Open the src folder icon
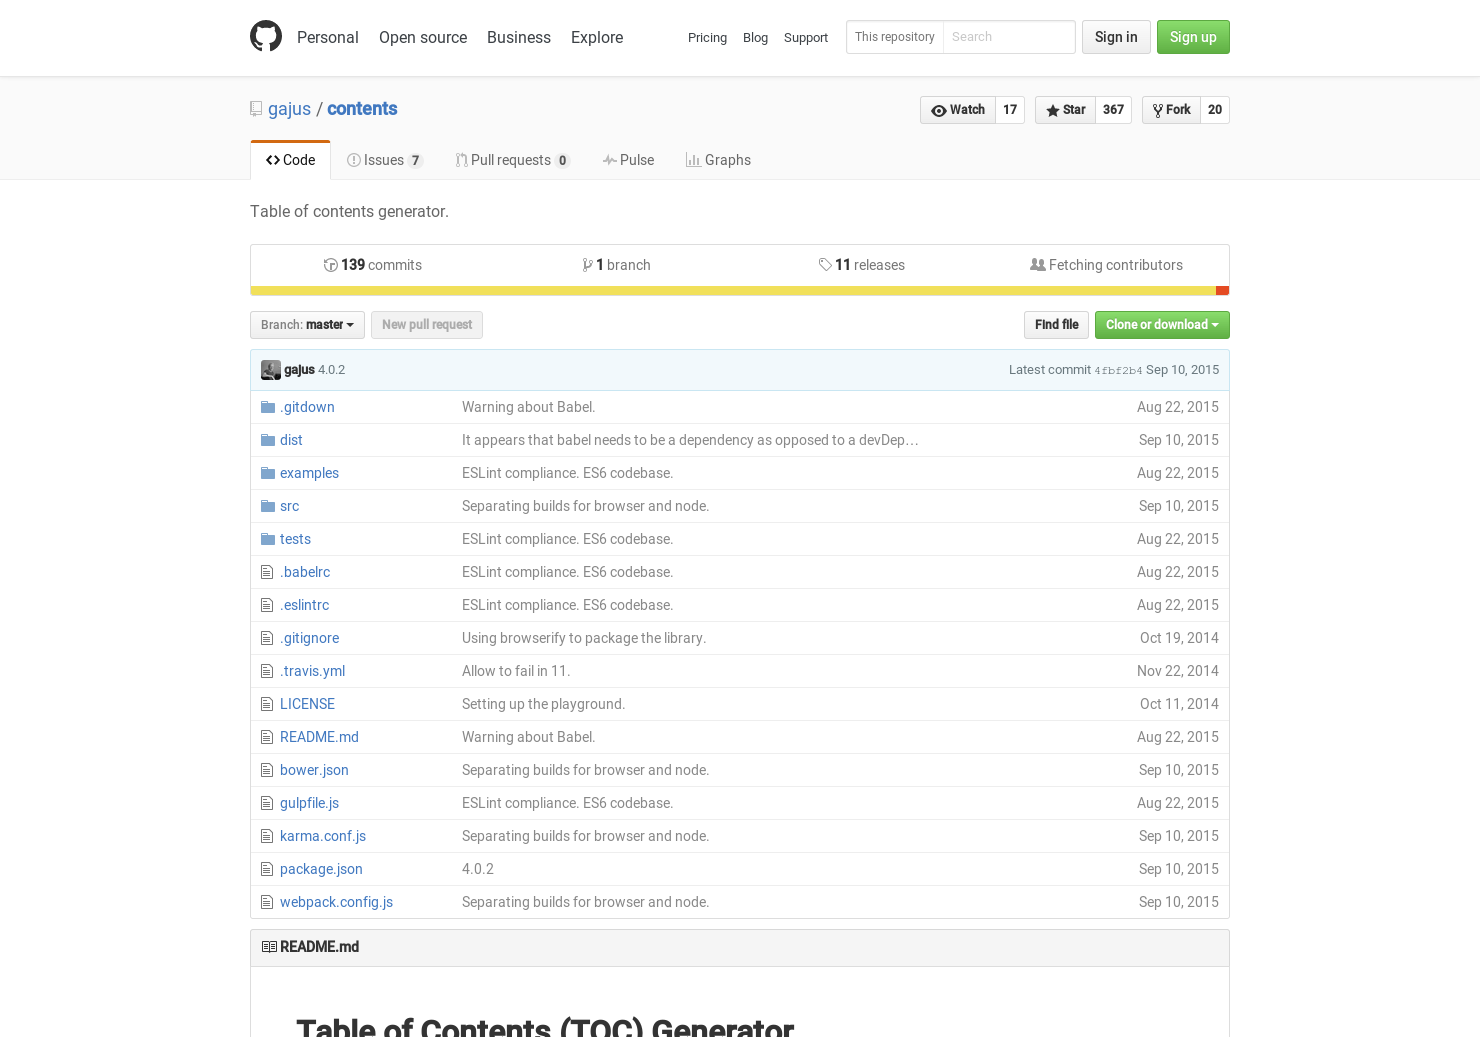The image size is (1480, 1037). [x=267, y=505]
